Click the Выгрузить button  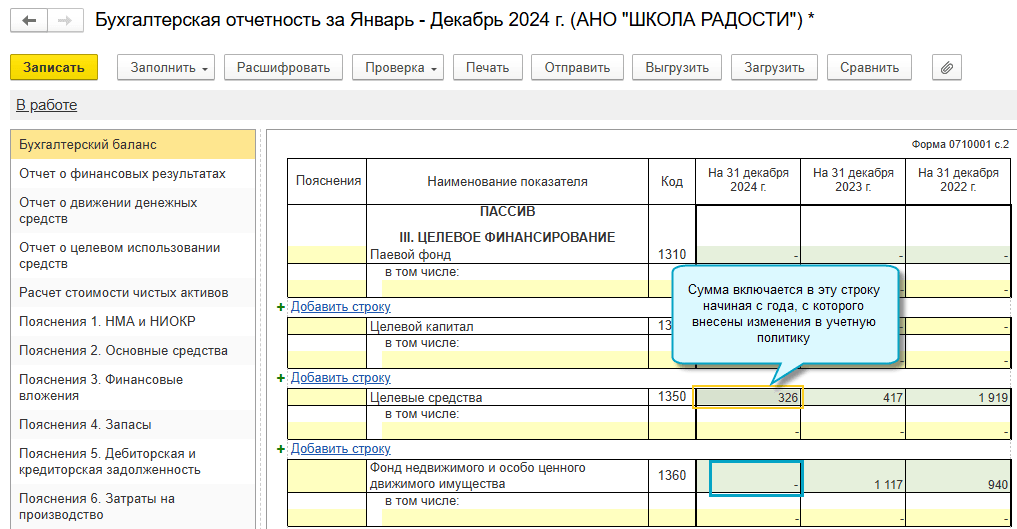677,67
